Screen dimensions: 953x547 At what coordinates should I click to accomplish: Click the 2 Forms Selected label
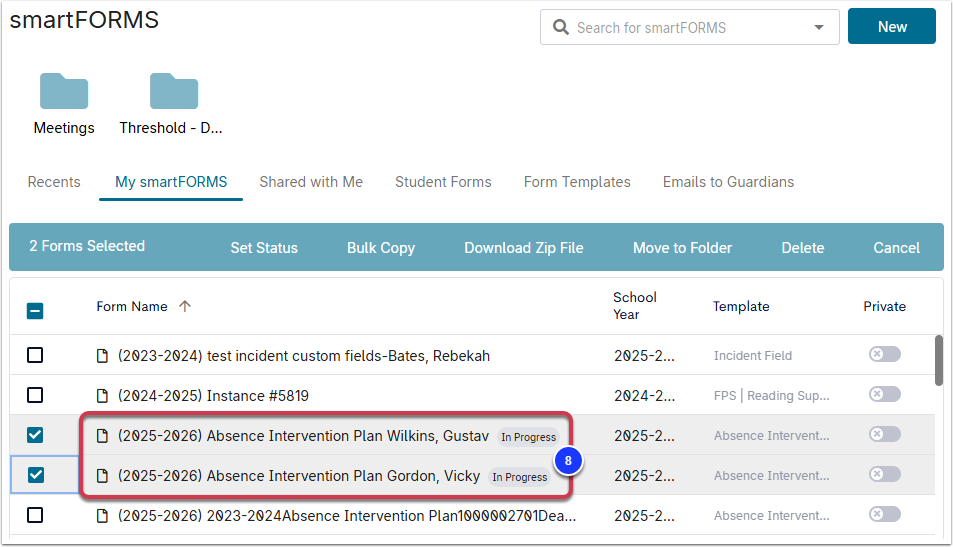coord(87,246)
